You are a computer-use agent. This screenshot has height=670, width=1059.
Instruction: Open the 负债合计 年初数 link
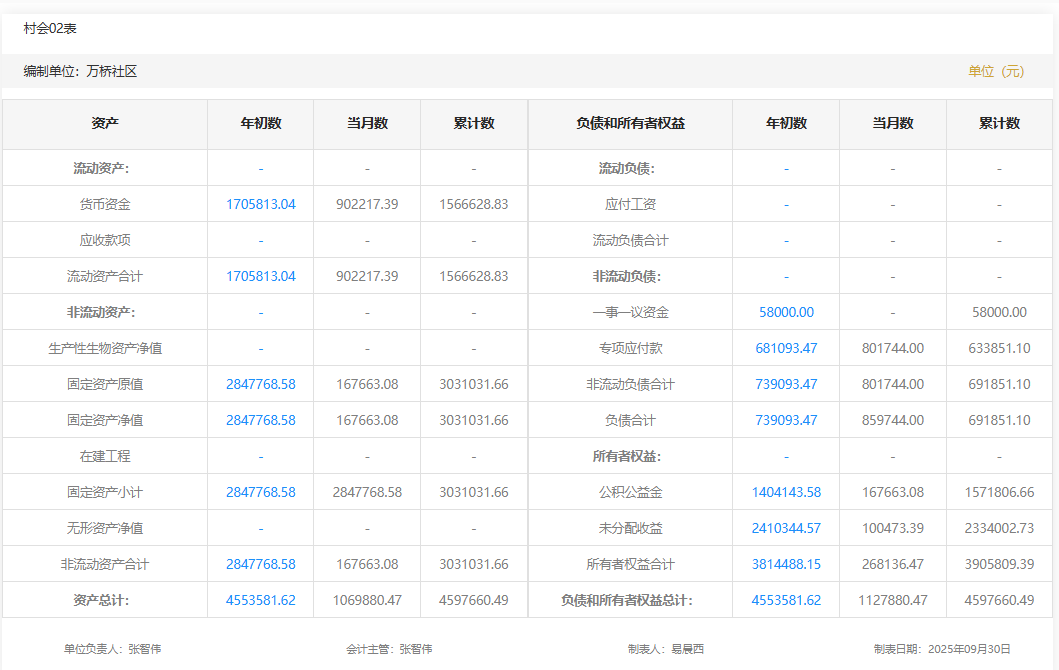786,420
